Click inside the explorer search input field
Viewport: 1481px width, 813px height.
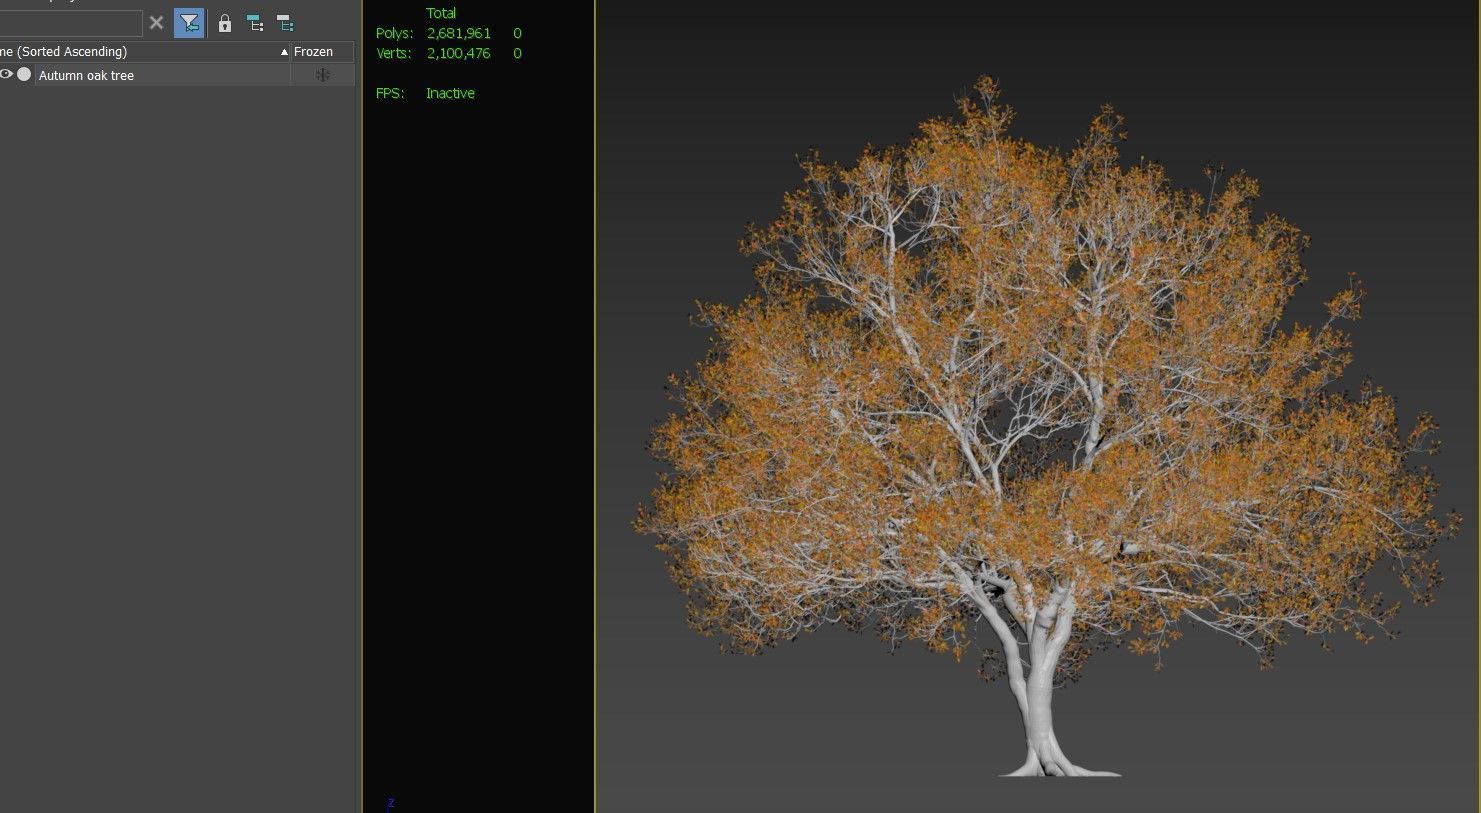click(x=70, y=23)
